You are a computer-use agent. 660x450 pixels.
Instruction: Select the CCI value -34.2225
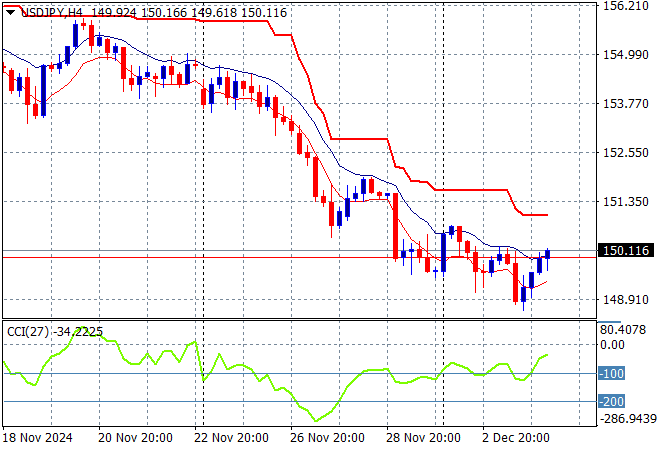78,332
